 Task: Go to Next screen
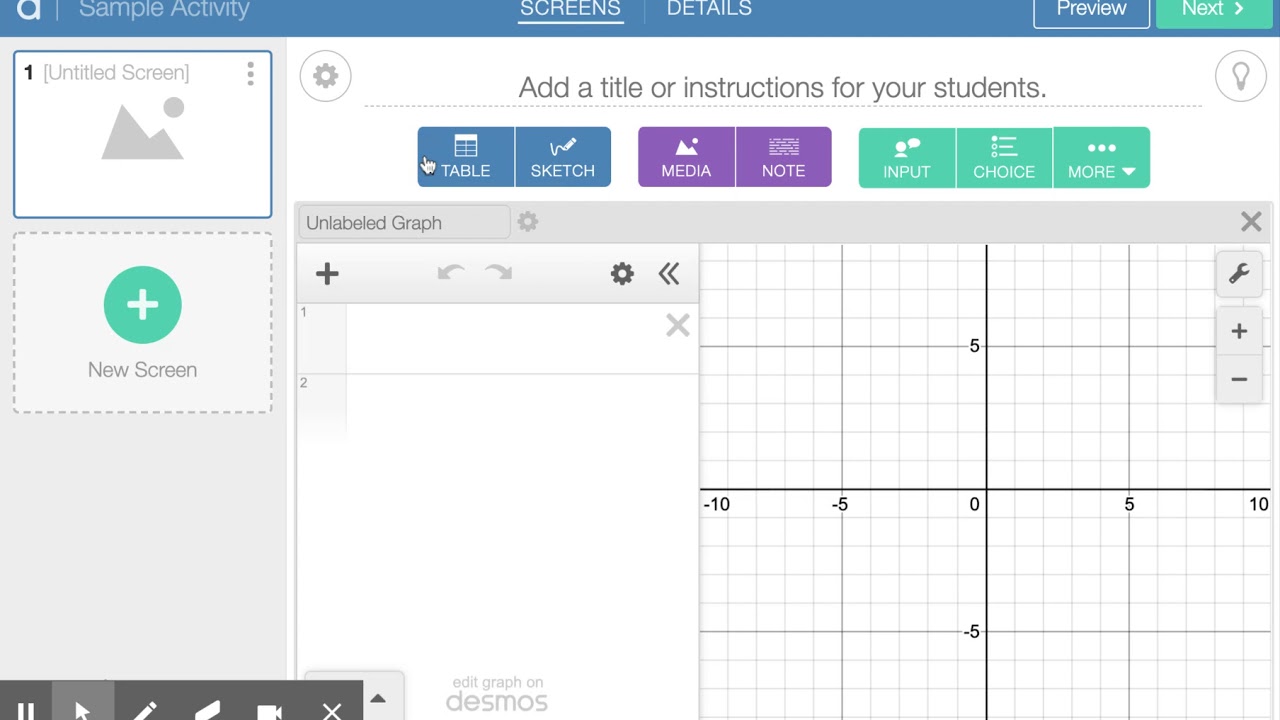pos(1213,10)
